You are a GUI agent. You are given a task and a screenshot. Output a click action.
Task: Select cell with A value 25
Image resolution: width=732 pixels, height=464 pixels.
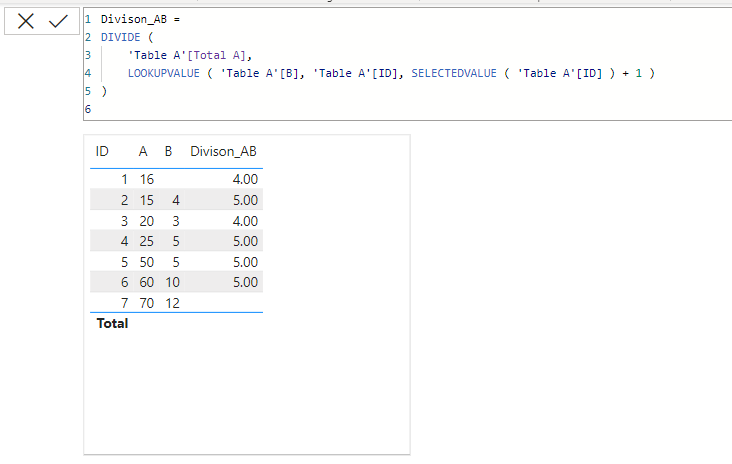(147, 241)
